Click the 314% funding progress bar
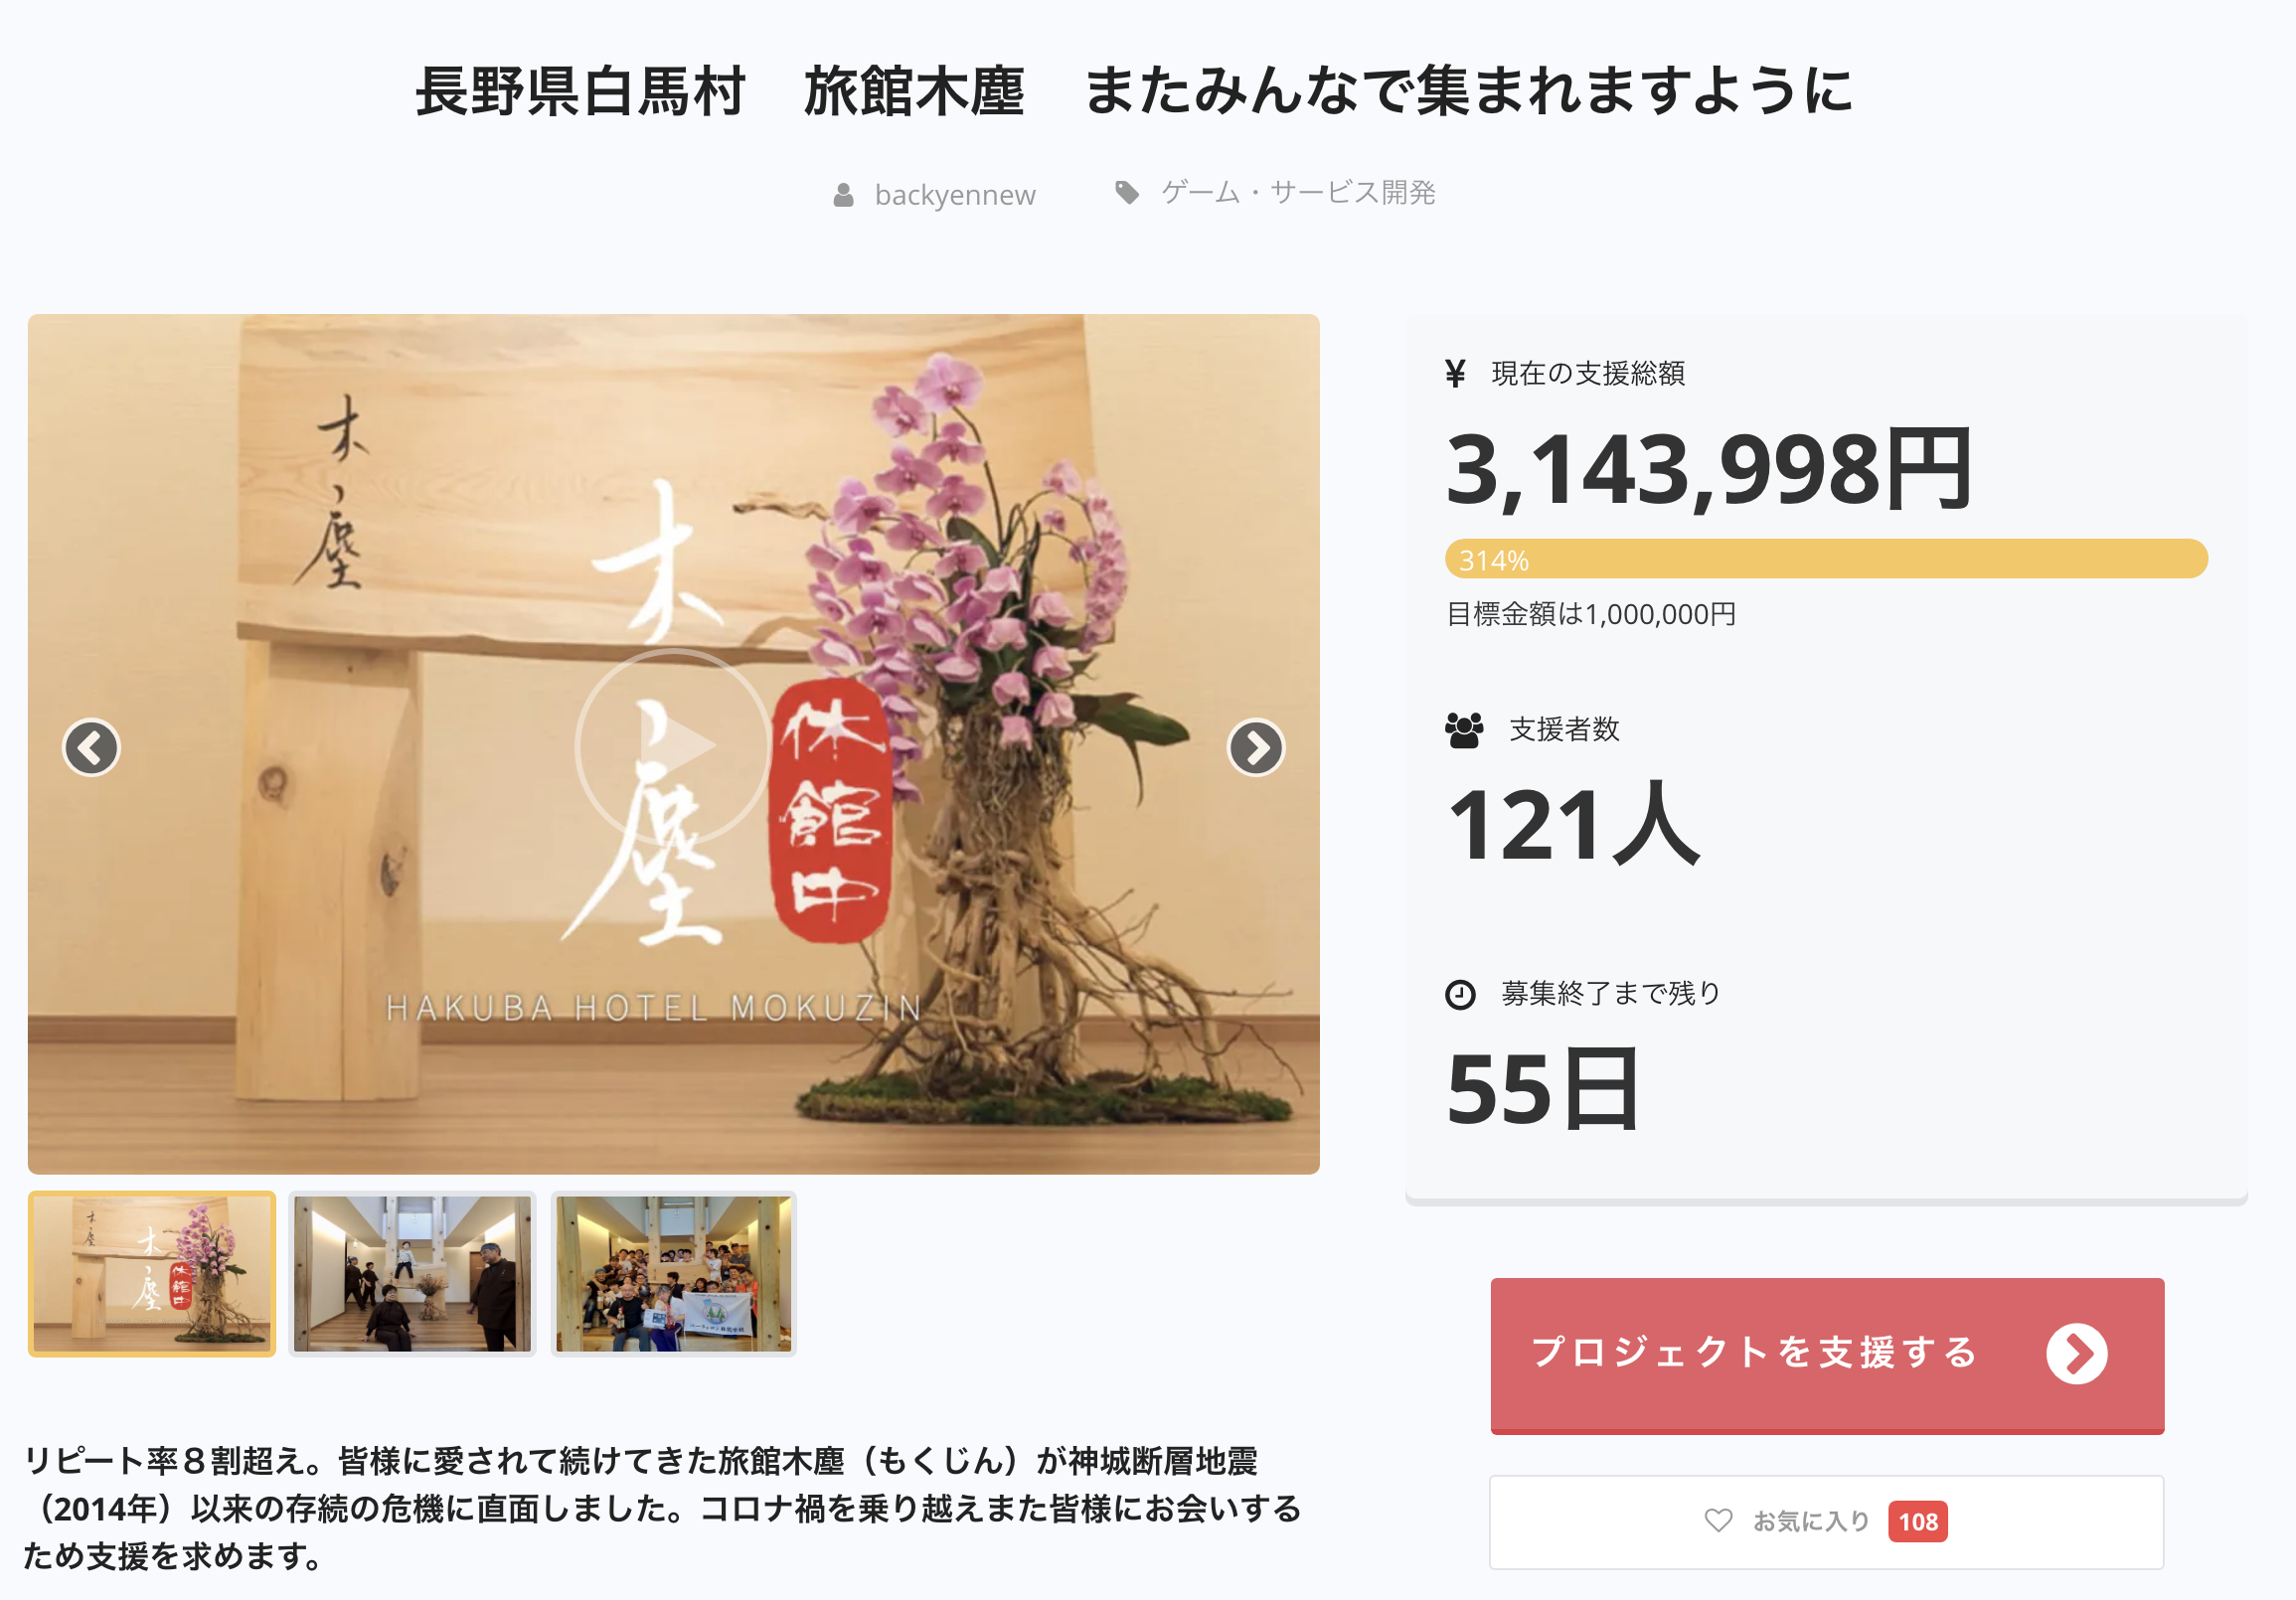Image resolution: width=2296 pixels, height=1600 pixels. pos(1826,559)
